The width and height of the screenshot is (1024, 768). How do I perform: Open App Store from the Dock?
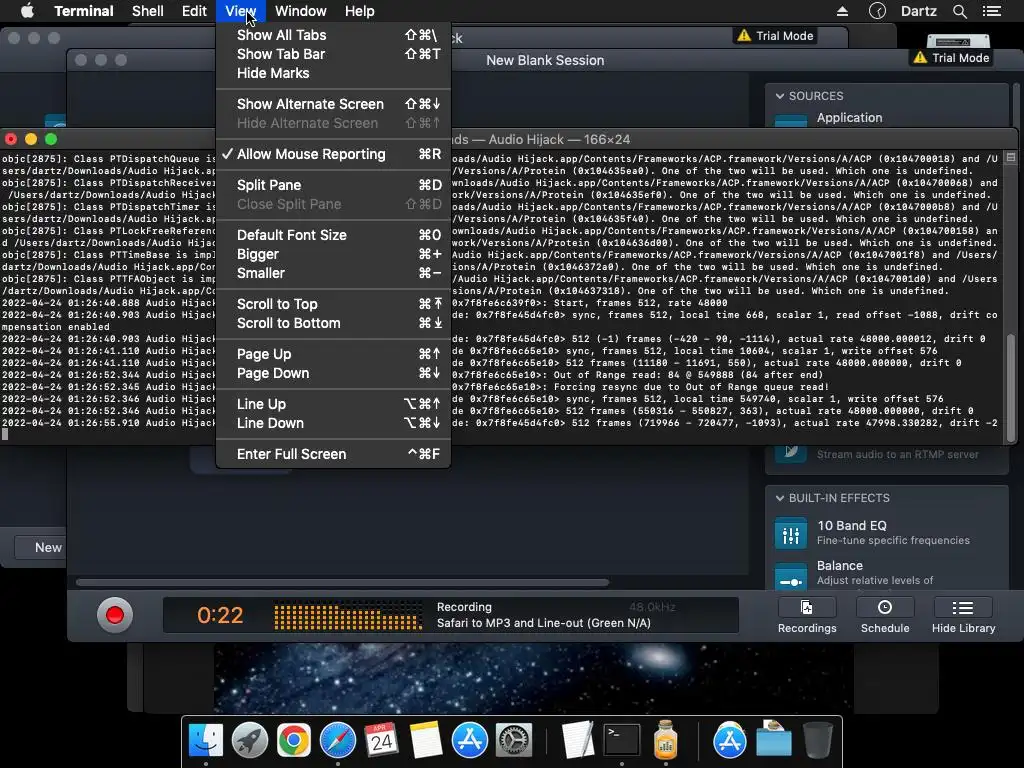(470, 740)
